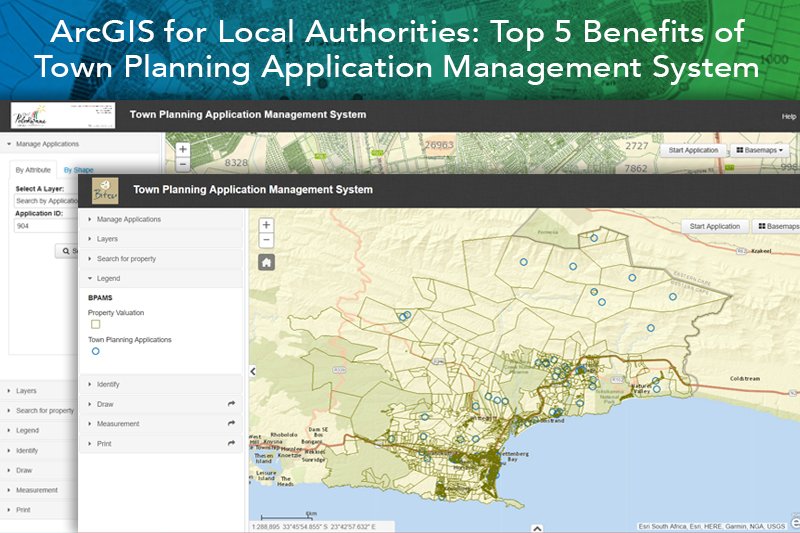Open Help in the back window header
The image size is (800, 533).
pos(789,116)
